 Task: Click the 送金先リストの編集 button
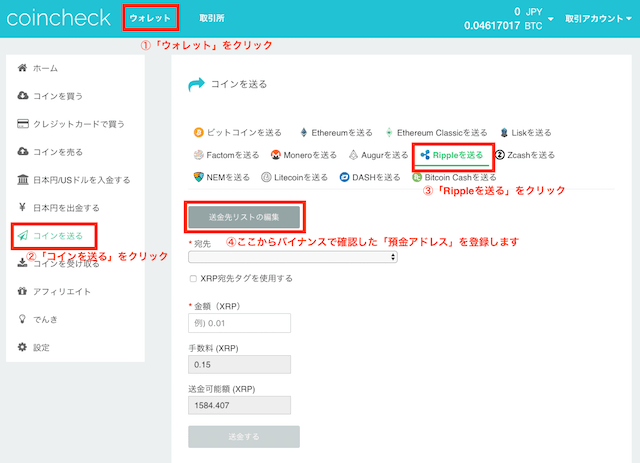click(x=244, y=217)
